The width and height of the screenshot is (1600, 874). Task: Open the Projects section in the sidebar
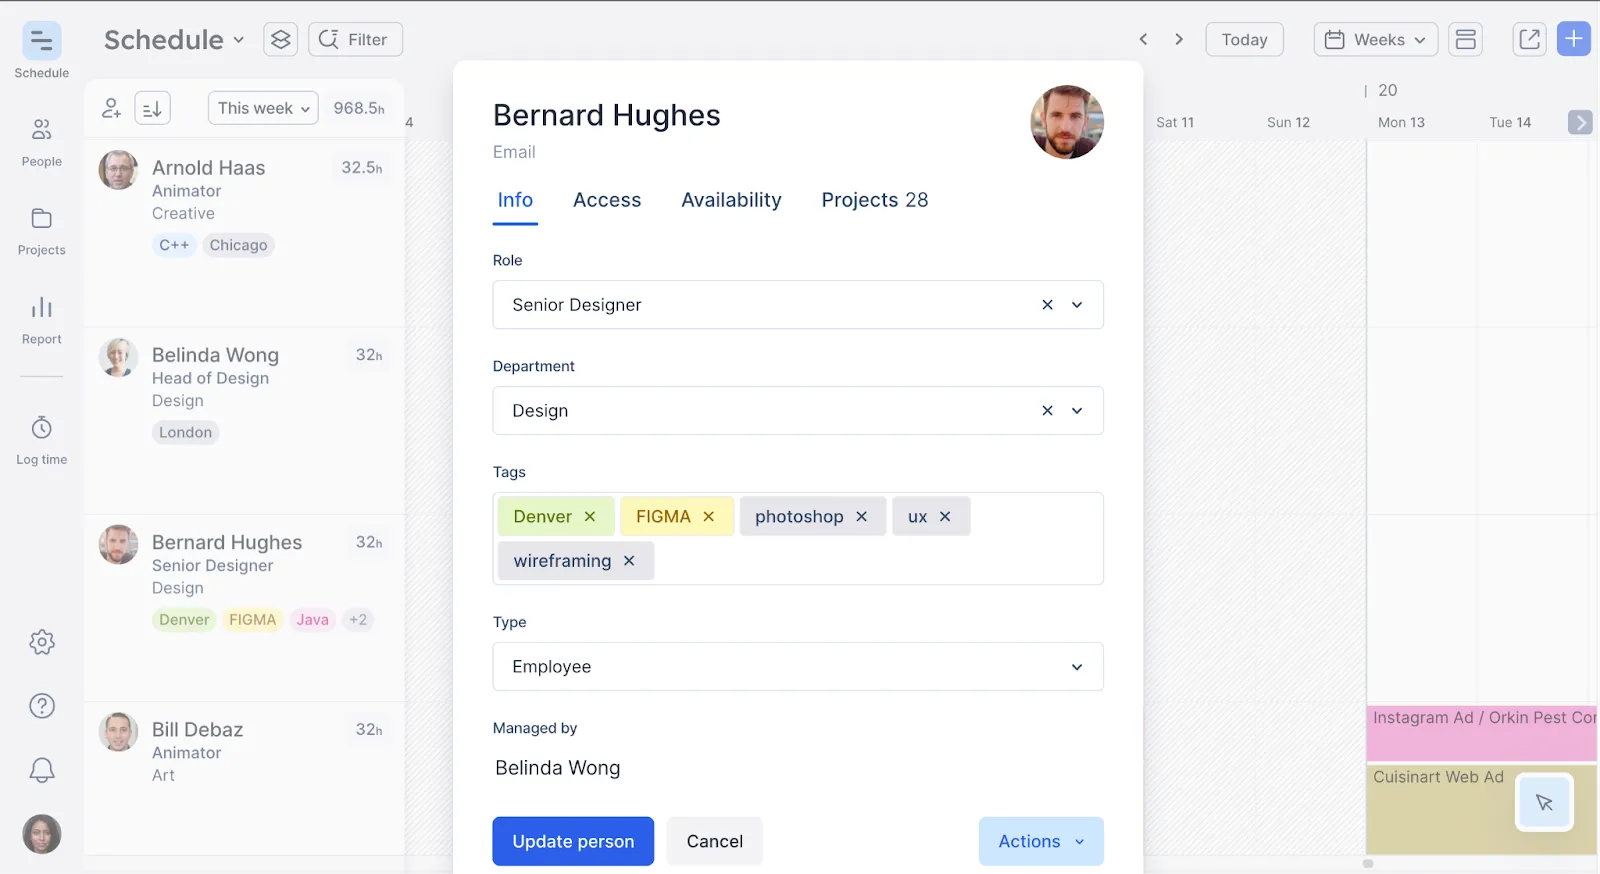pyautogui.click(x=41, y=231)
